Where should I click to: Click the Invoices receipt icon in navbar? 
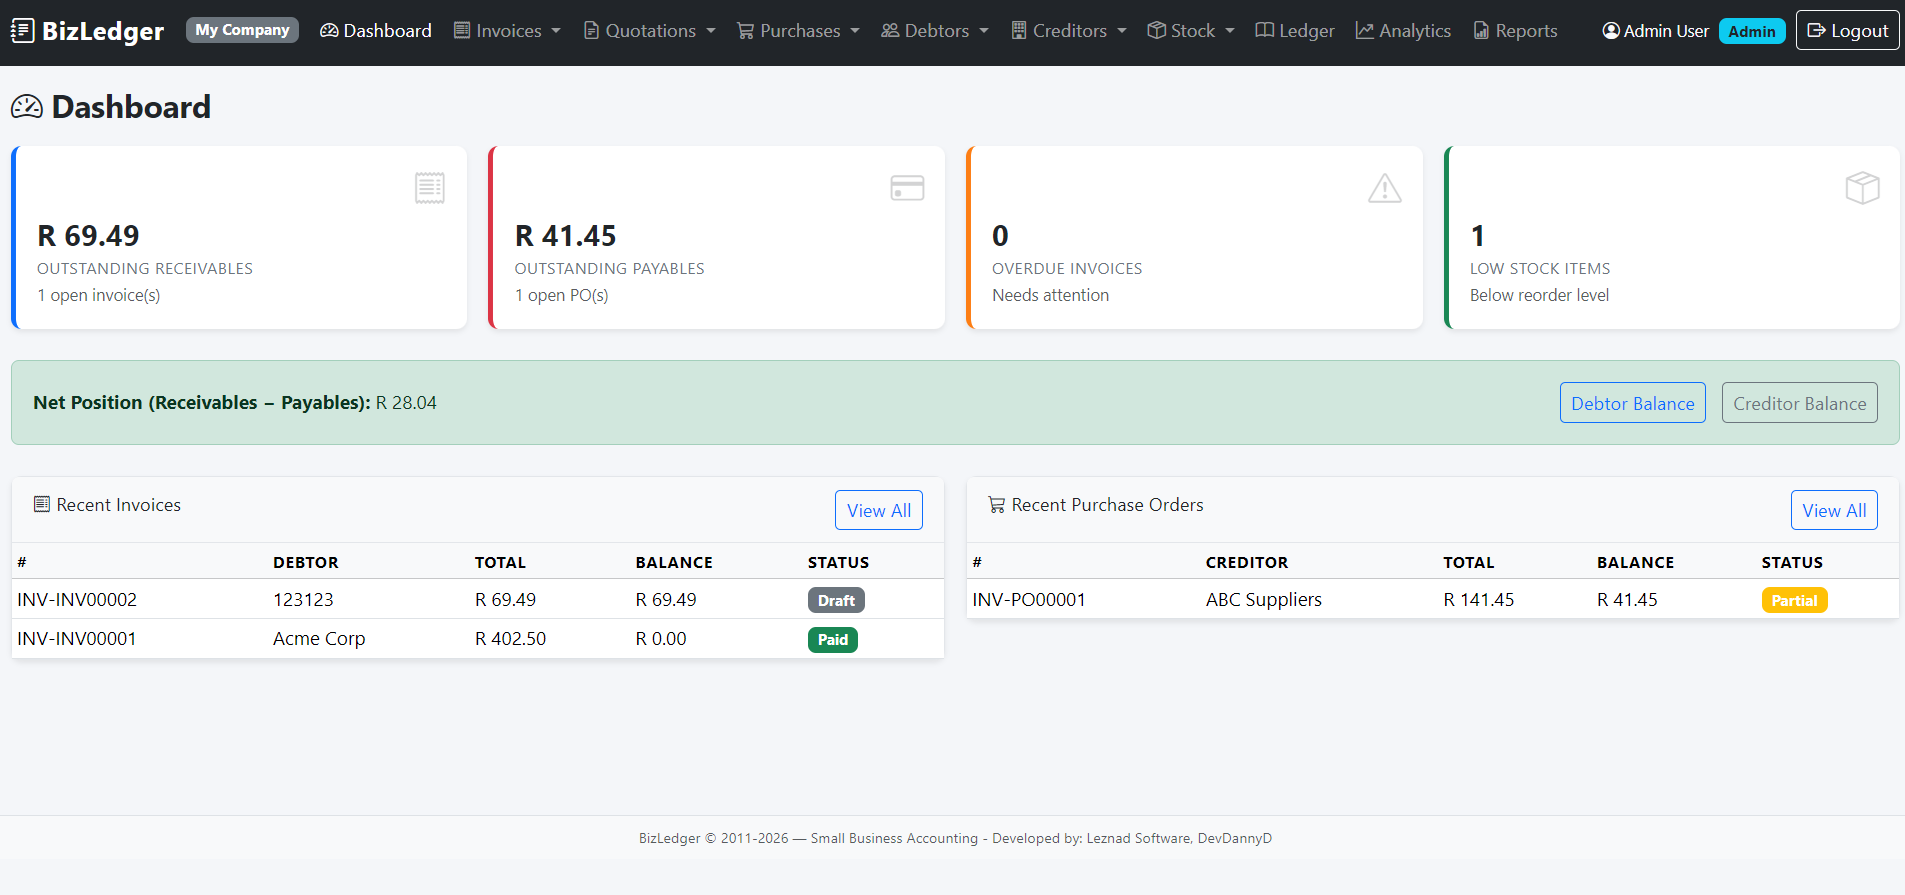point(462,31)
